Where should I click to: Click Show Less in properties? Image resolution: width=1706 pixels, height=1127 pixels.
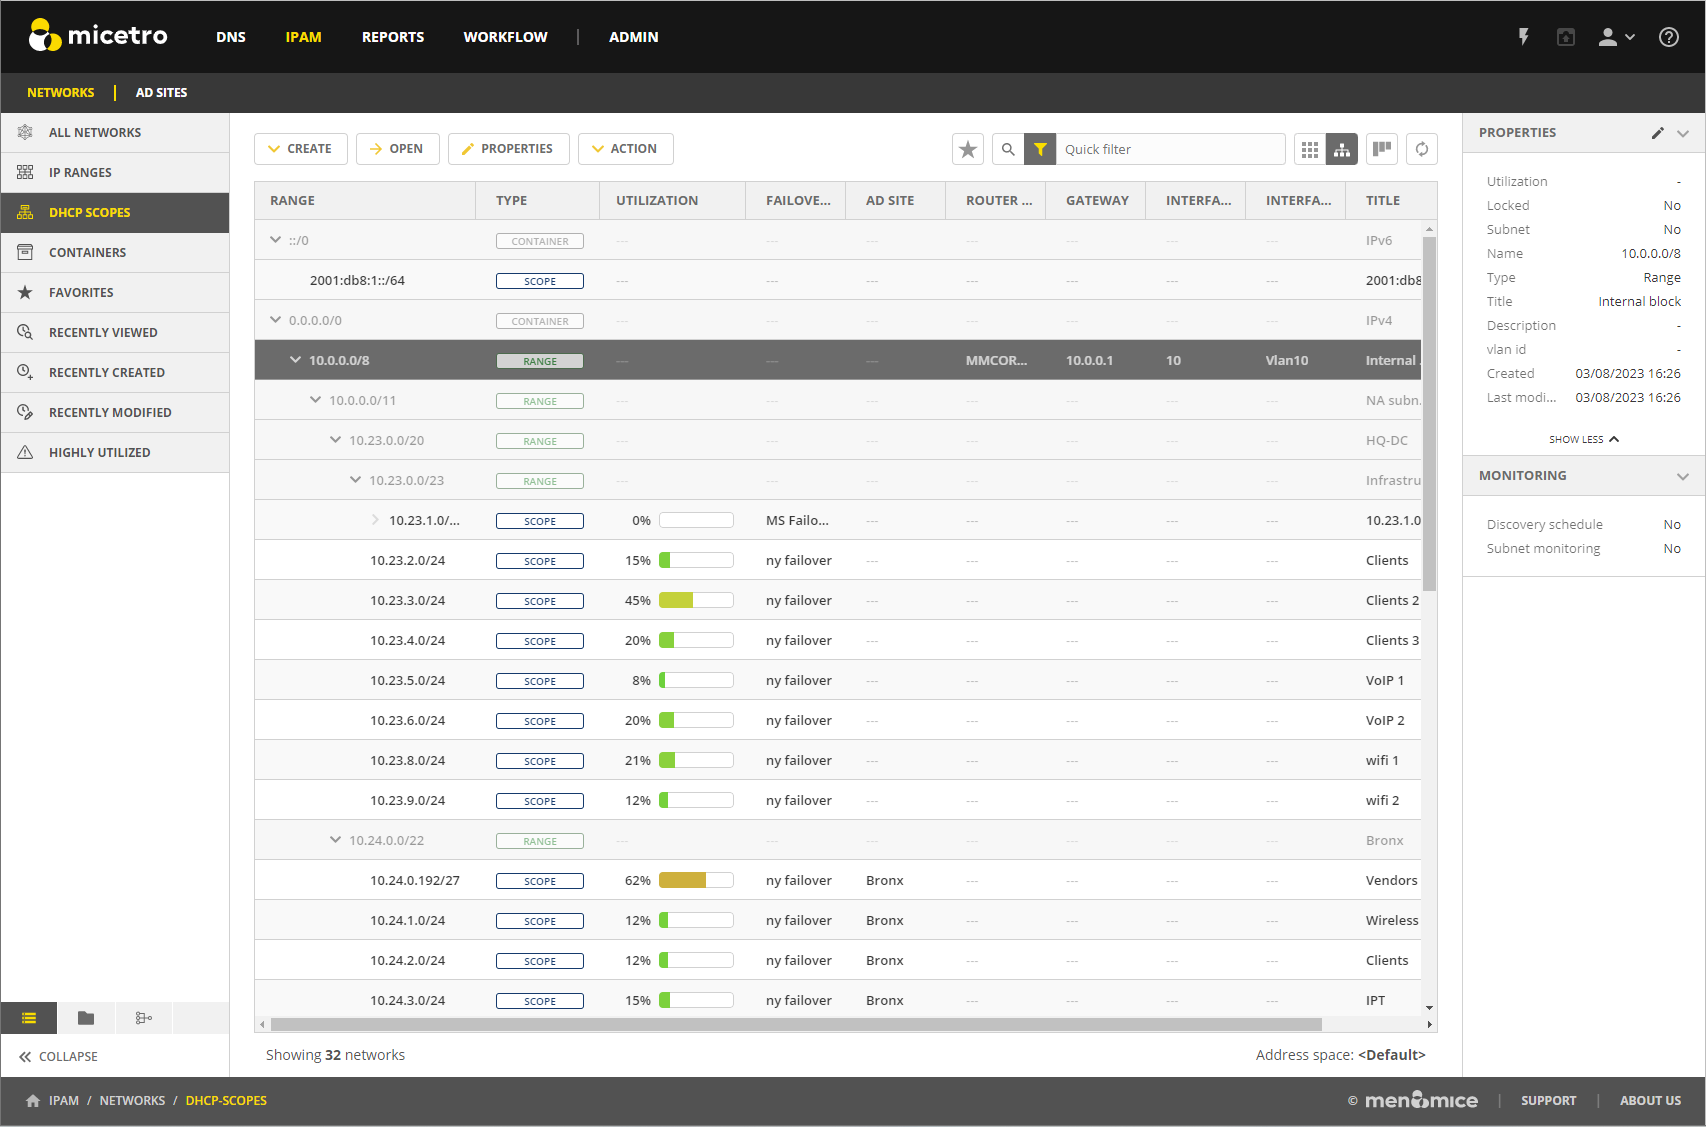1584,439
